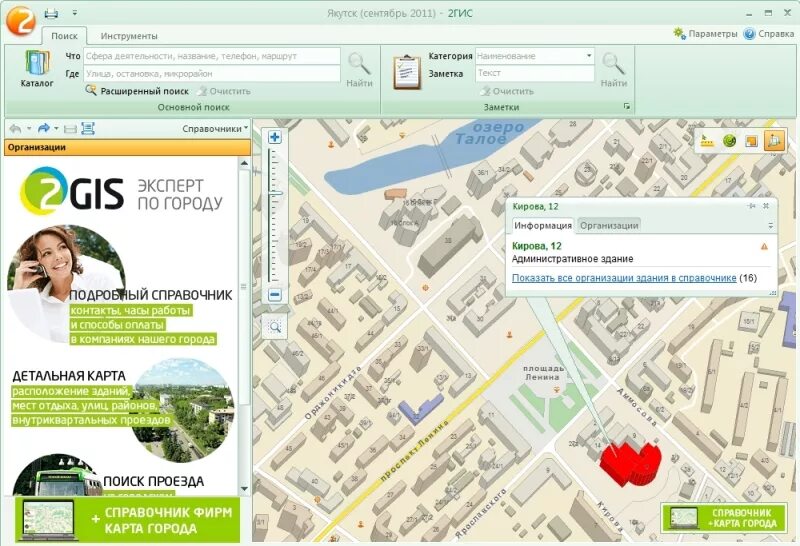Open the info card tabs overflow arrow
This screenshot has height=546, width=800.
(x=770, y=226)
